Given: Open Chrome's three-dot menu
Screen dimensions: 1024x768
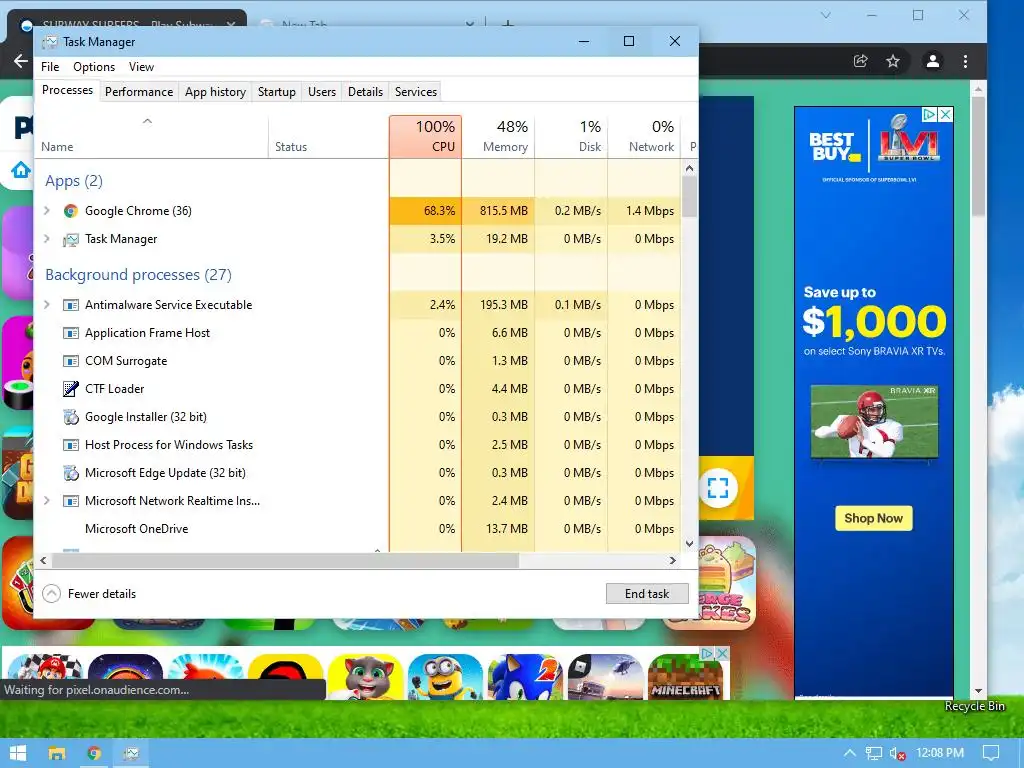Looking at the screenshot, I should coord(965,61).
